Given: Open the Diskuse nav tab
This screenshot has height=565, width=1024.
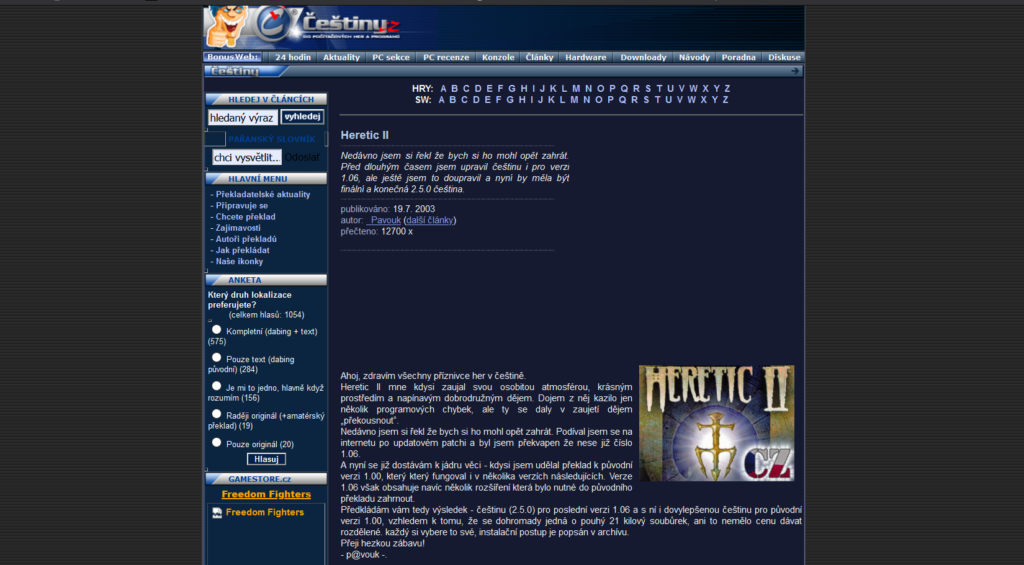Looking at the screenshot, I should [x=784, y=57].
